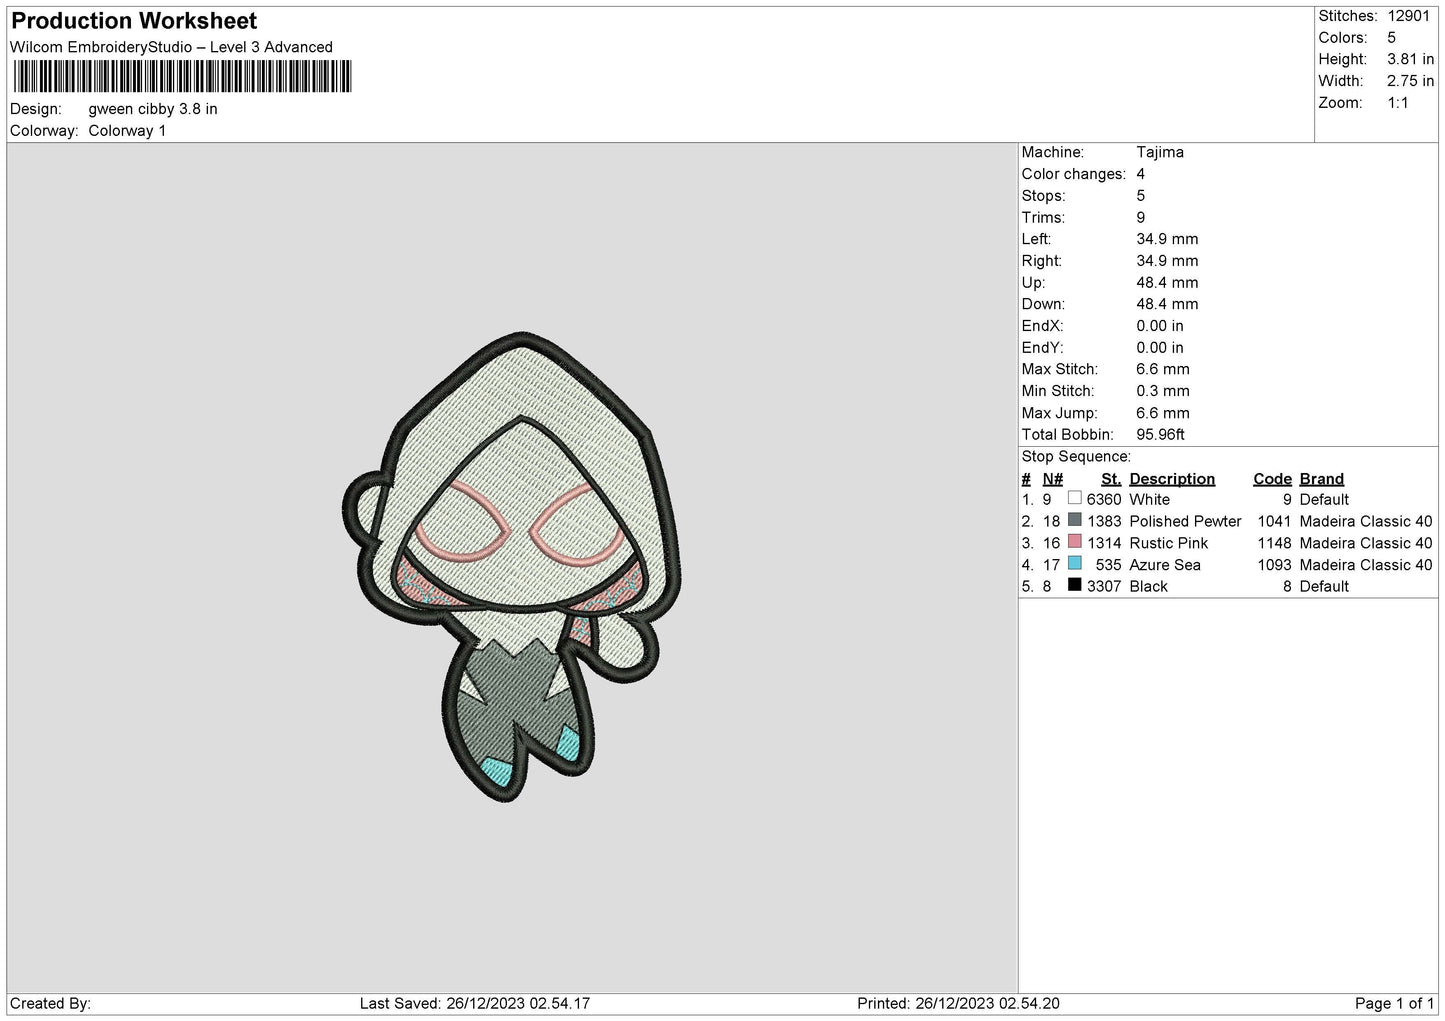Select "Last Saved: 26/12/2023 02.54.17" footer text
1445x1021 pixels.
[475, 1003]
